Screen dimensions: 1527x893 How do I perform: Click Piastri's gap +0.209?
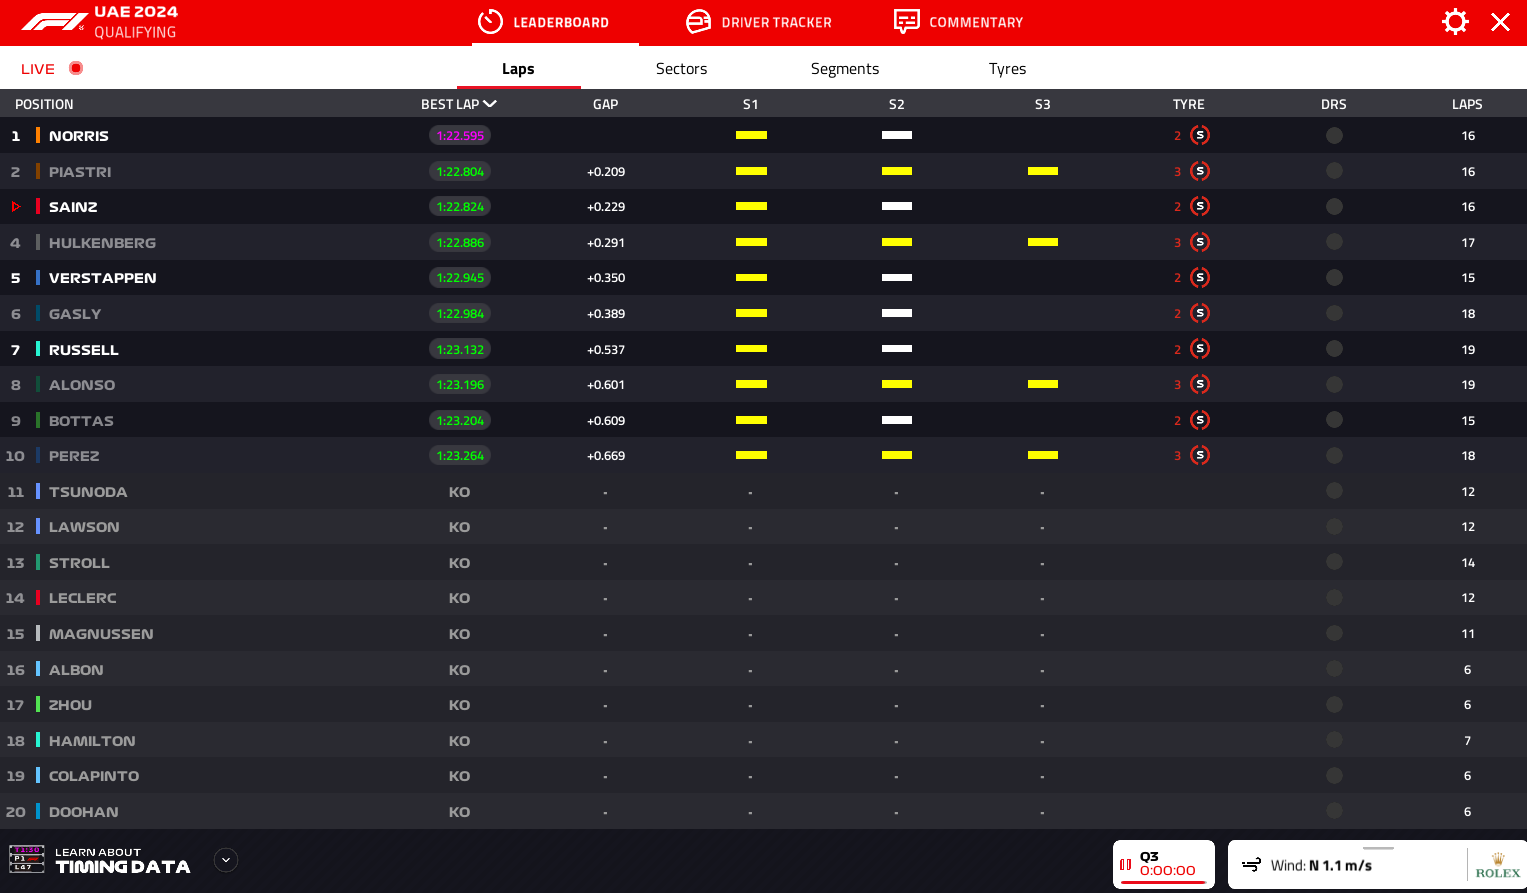pyautogui.click(x=606, y=172)
